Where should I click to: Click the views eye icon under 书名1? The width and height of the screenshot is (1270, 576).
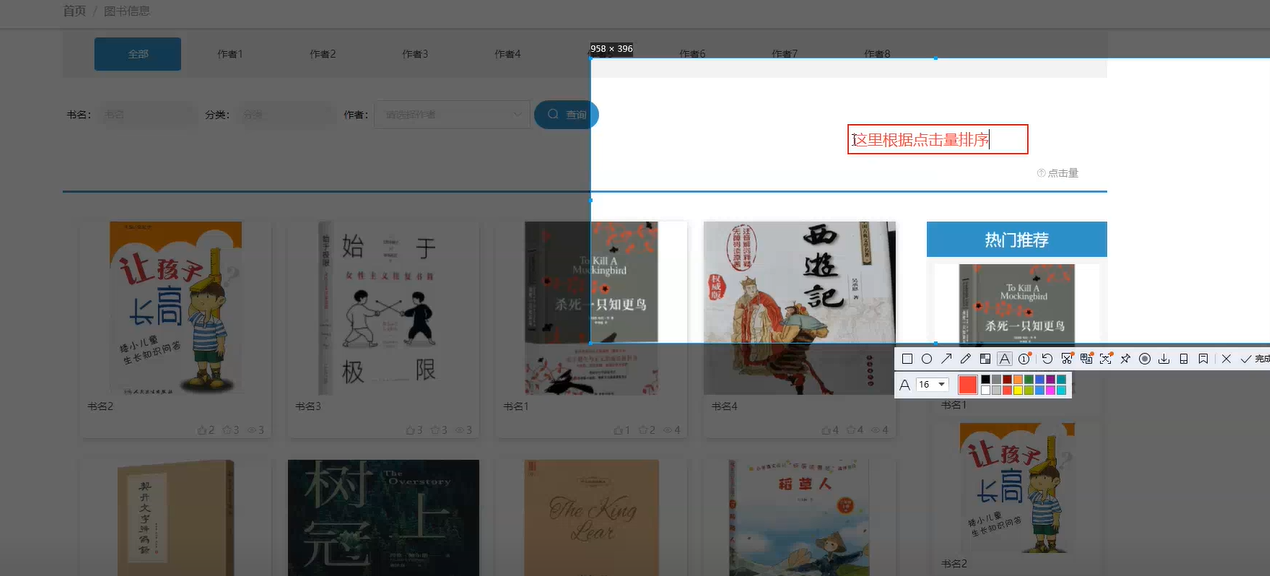667,430
